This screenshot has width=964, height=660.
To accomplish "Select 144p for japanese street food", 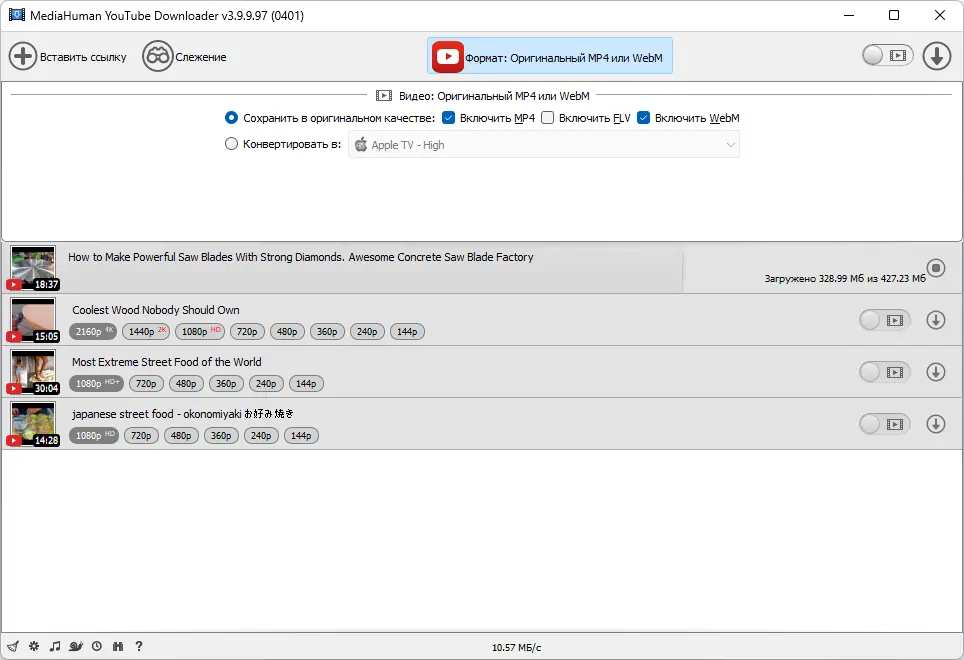I will pos(301,436).
